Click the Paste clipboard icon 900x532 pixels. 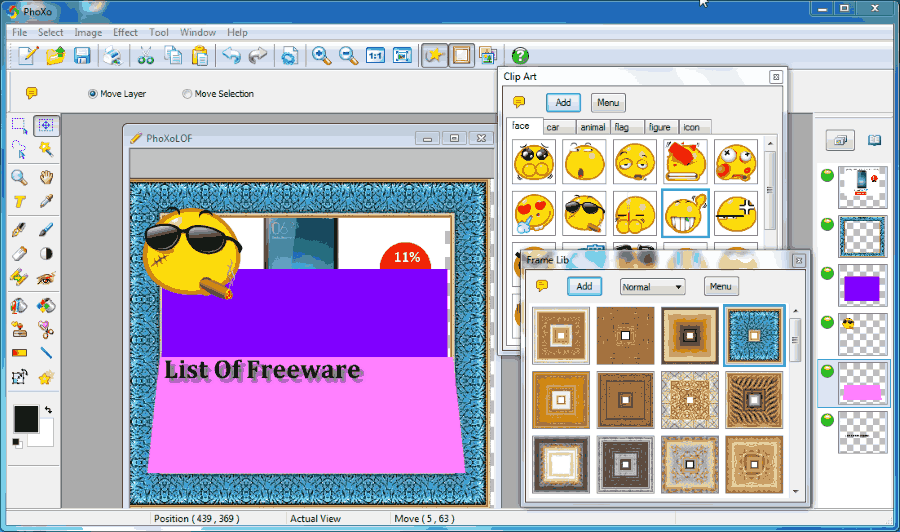coord(200,56)
